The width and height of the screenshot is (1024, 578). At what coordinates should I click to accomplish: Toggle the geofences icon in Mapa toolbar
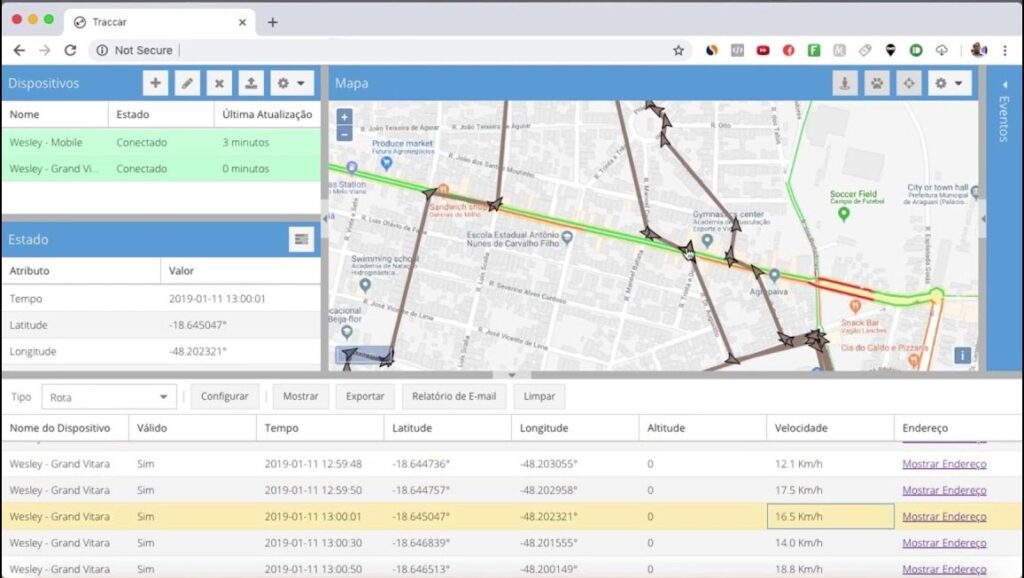(x=846, y=83)
